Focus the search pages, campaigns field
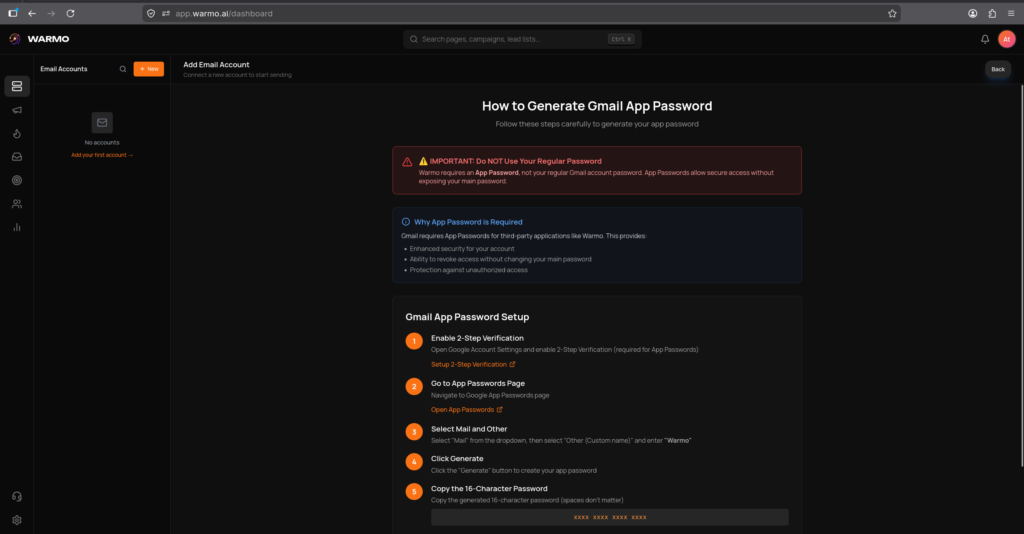 point(522,39)
